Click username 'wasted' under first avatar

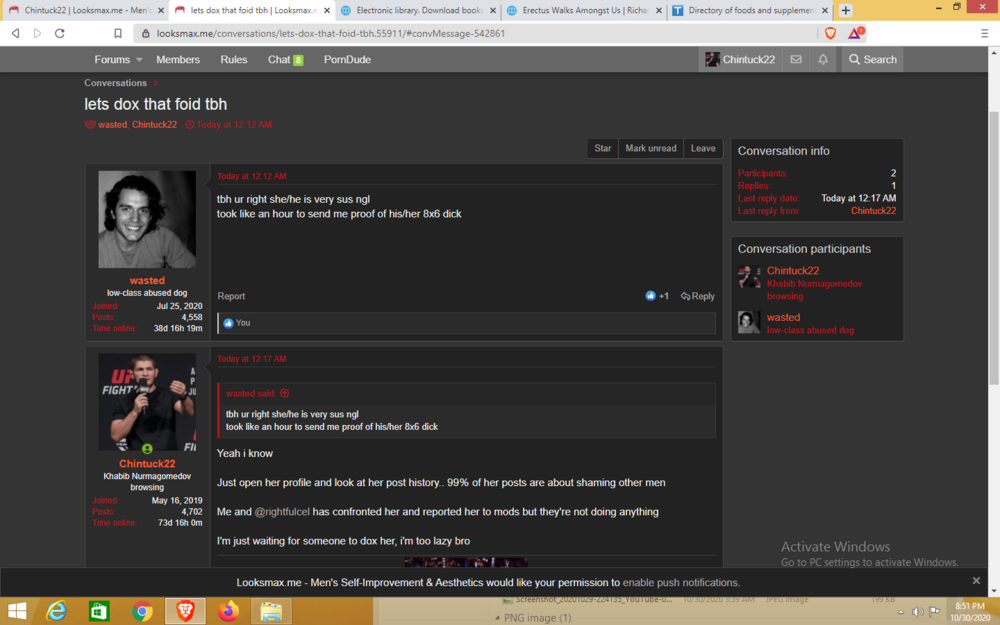click(147, 281)
